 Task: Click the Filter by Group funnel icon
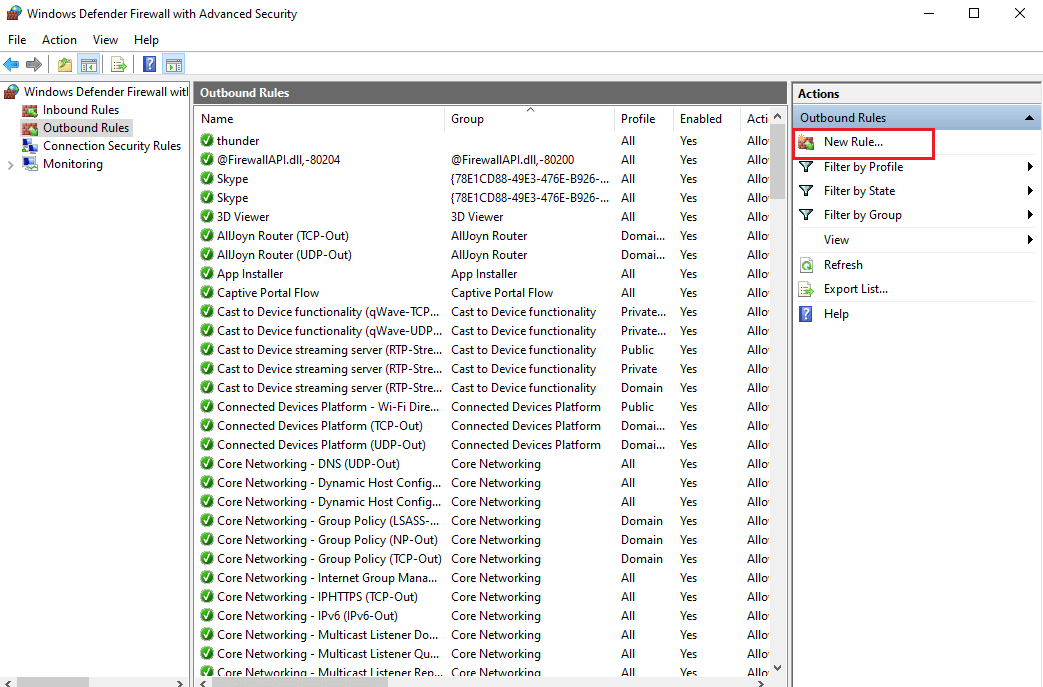(x=806, y=215)
